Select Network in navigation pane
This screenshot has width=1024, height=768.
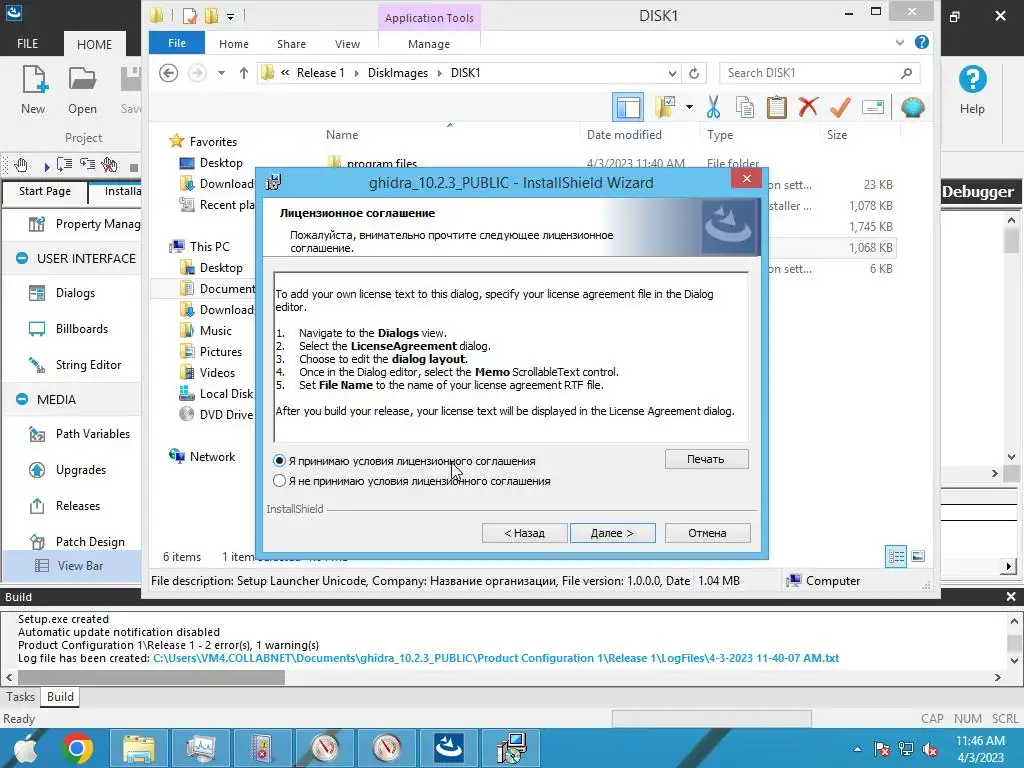coord(212,456)
